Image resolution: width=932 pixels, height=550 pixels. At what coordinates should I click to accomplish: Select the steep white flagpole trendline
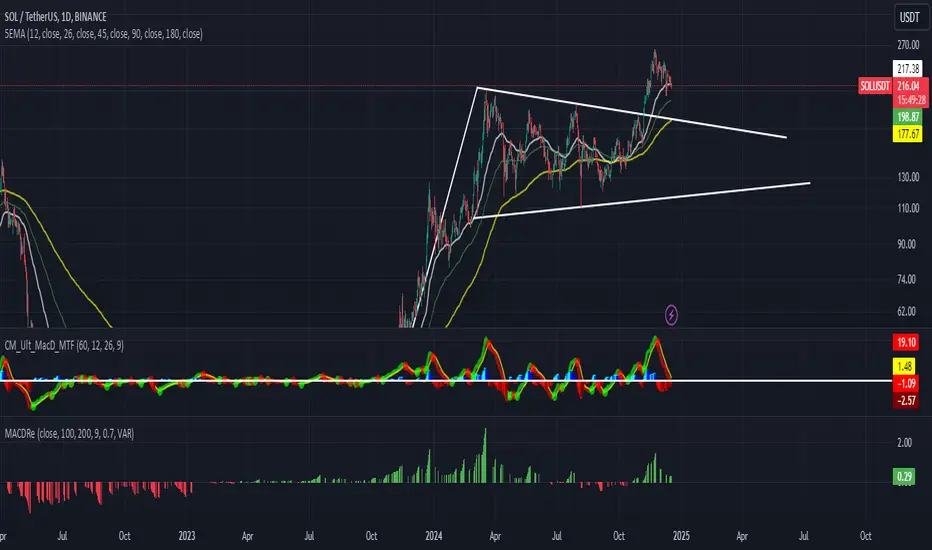tap(445, 208)
